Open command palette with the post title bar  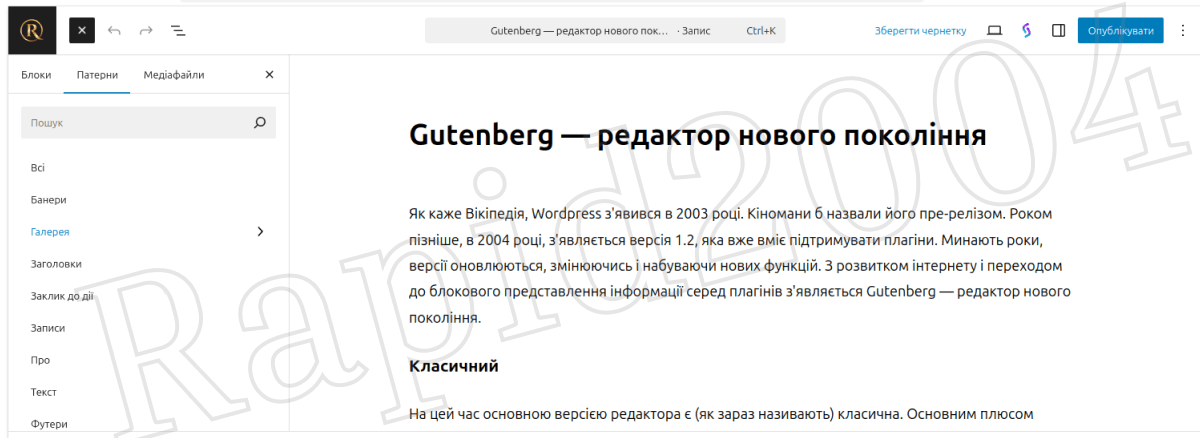coord(604,31)
